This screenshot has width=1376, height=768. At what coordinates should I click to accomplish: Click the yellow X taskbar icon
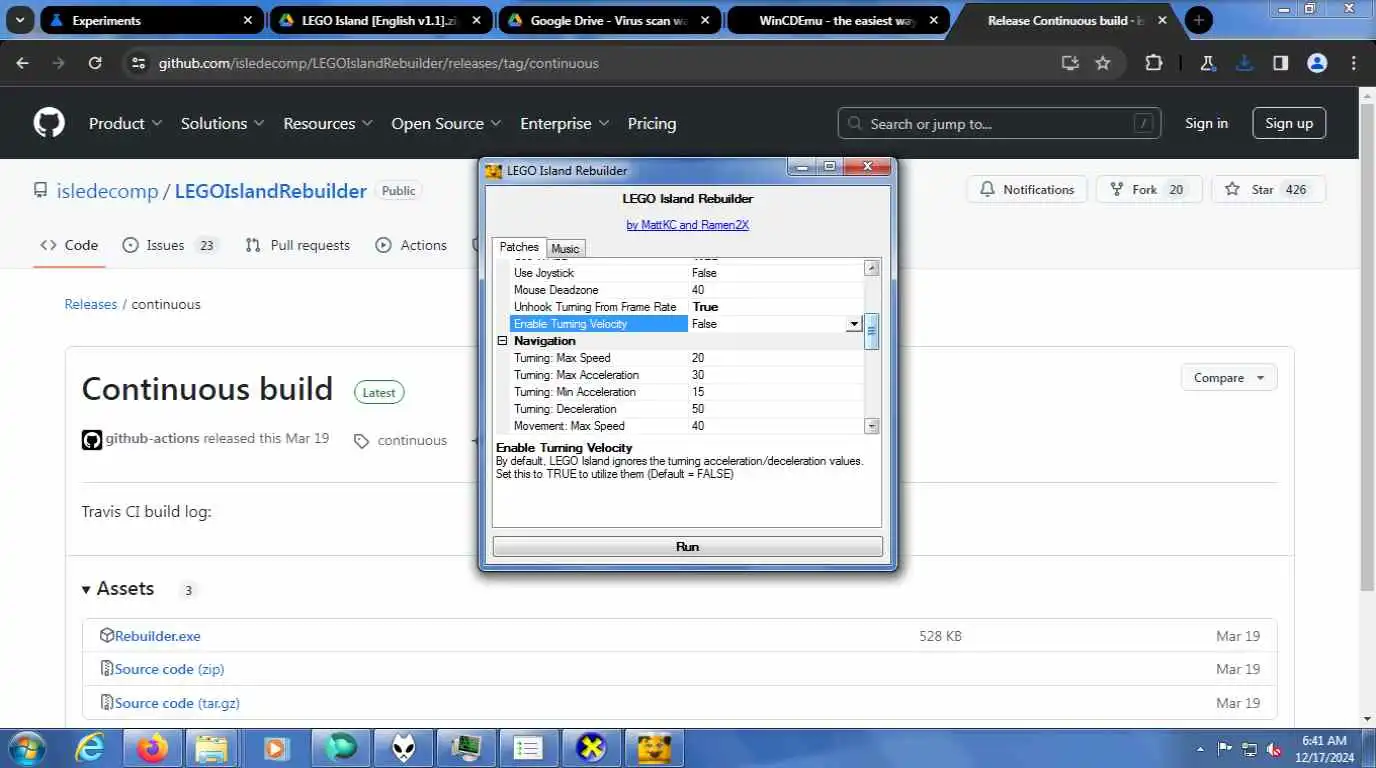[x=591, y=748]
